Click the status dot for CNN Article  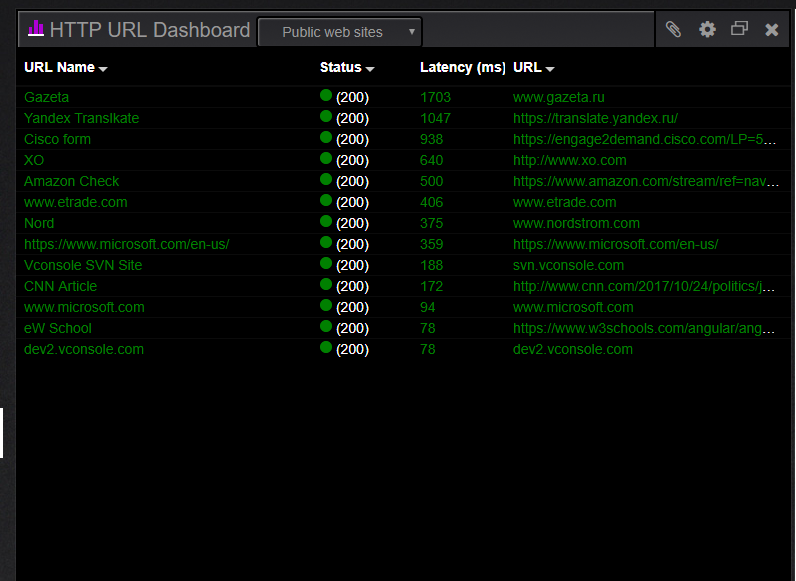(x=326, y=284)
